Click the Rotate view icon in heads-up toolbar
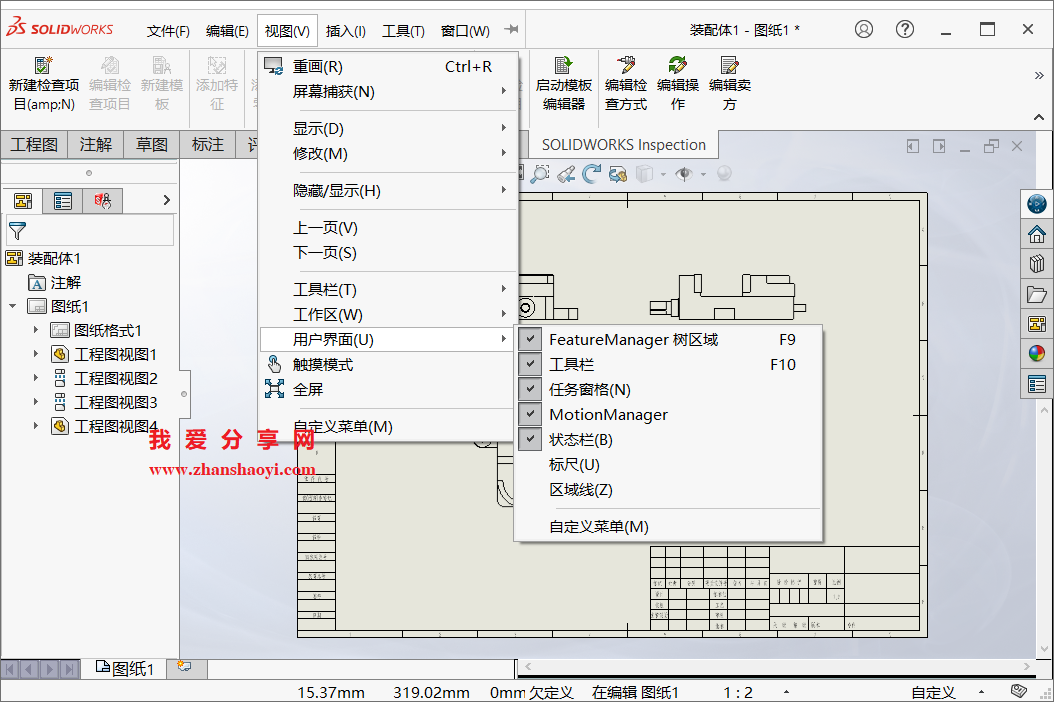 (x=592, y=173)
